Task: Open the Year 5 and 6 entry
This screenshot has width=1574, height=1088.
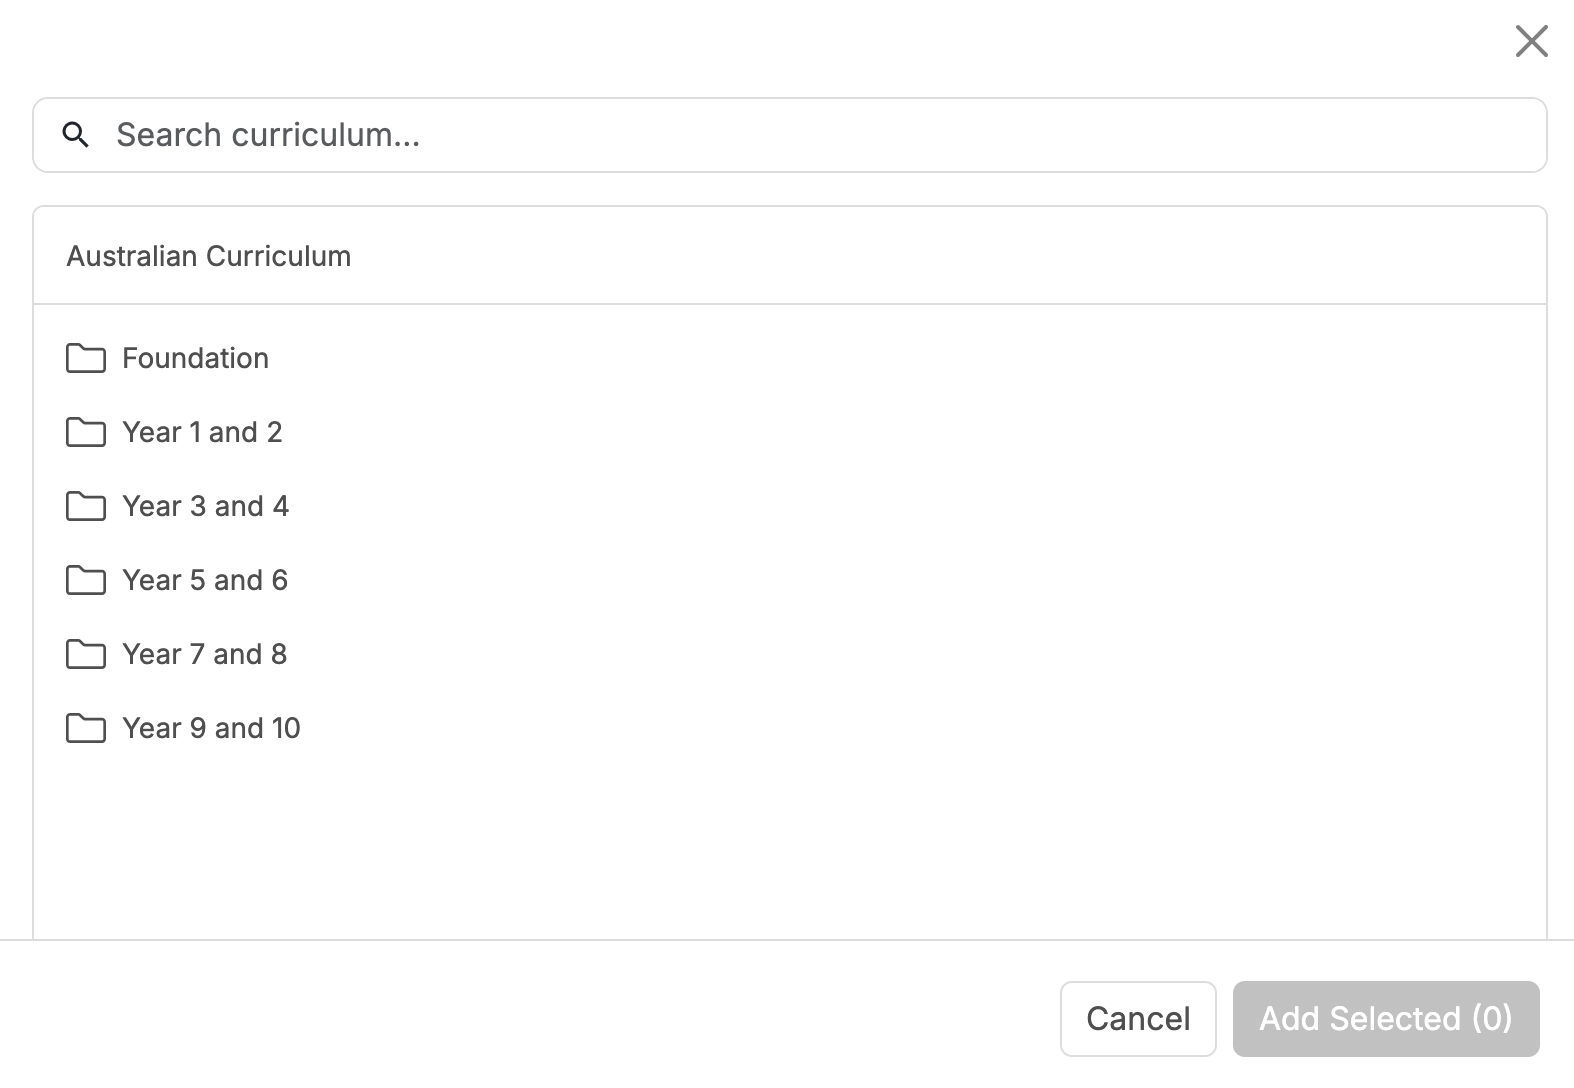Action: click(x=204, y=580)
